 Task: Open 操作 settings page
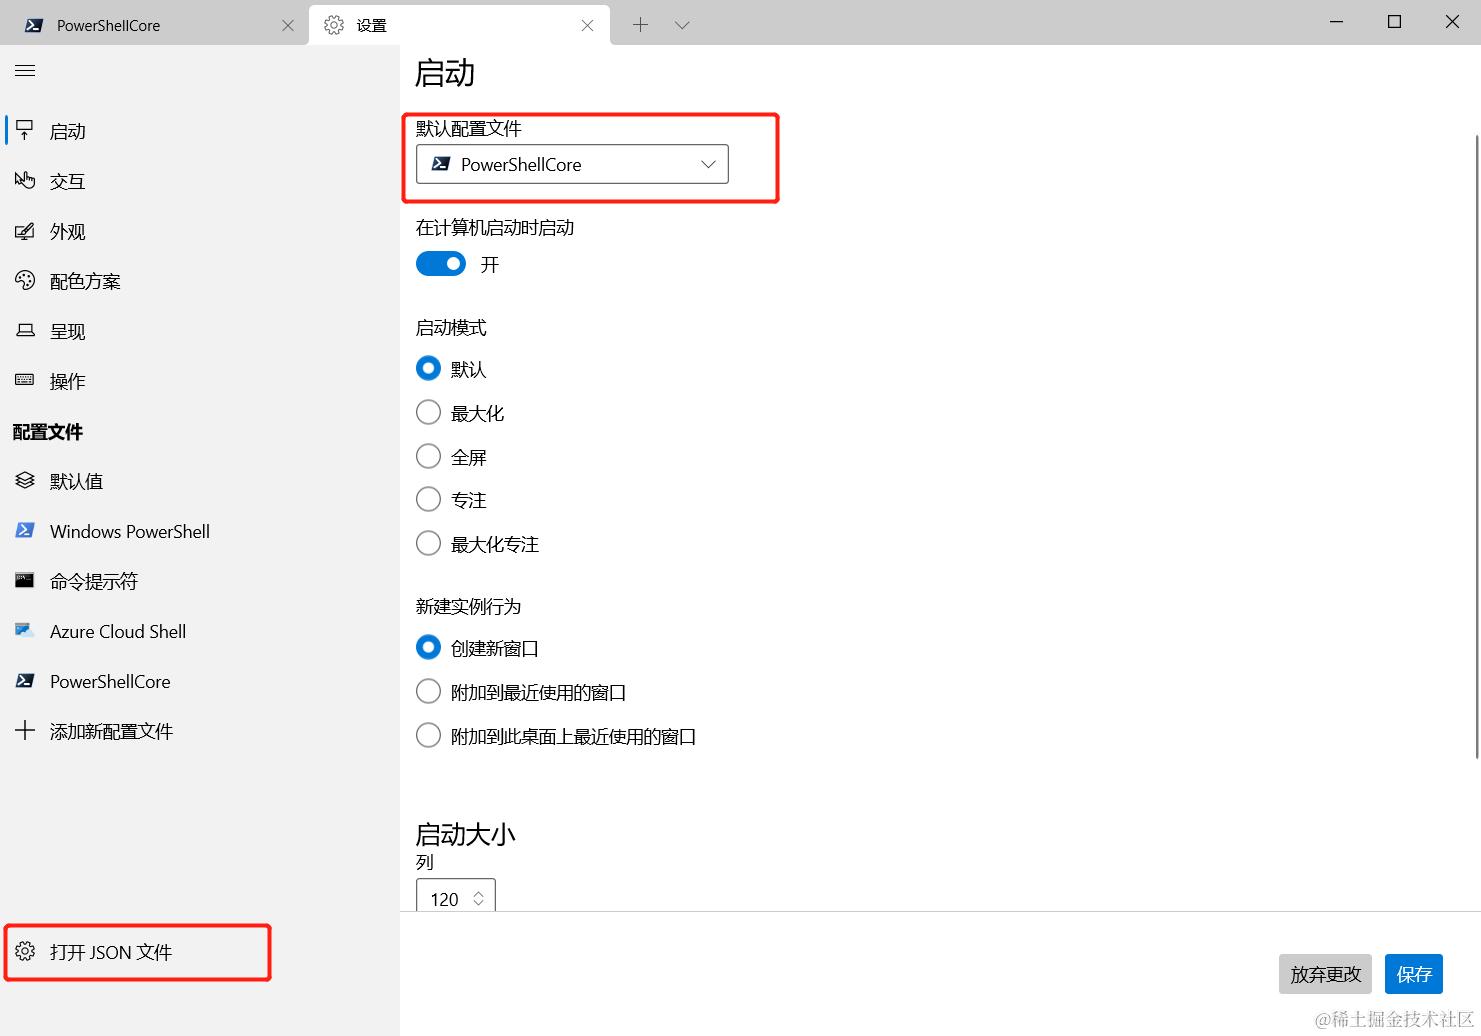(200, 381)
